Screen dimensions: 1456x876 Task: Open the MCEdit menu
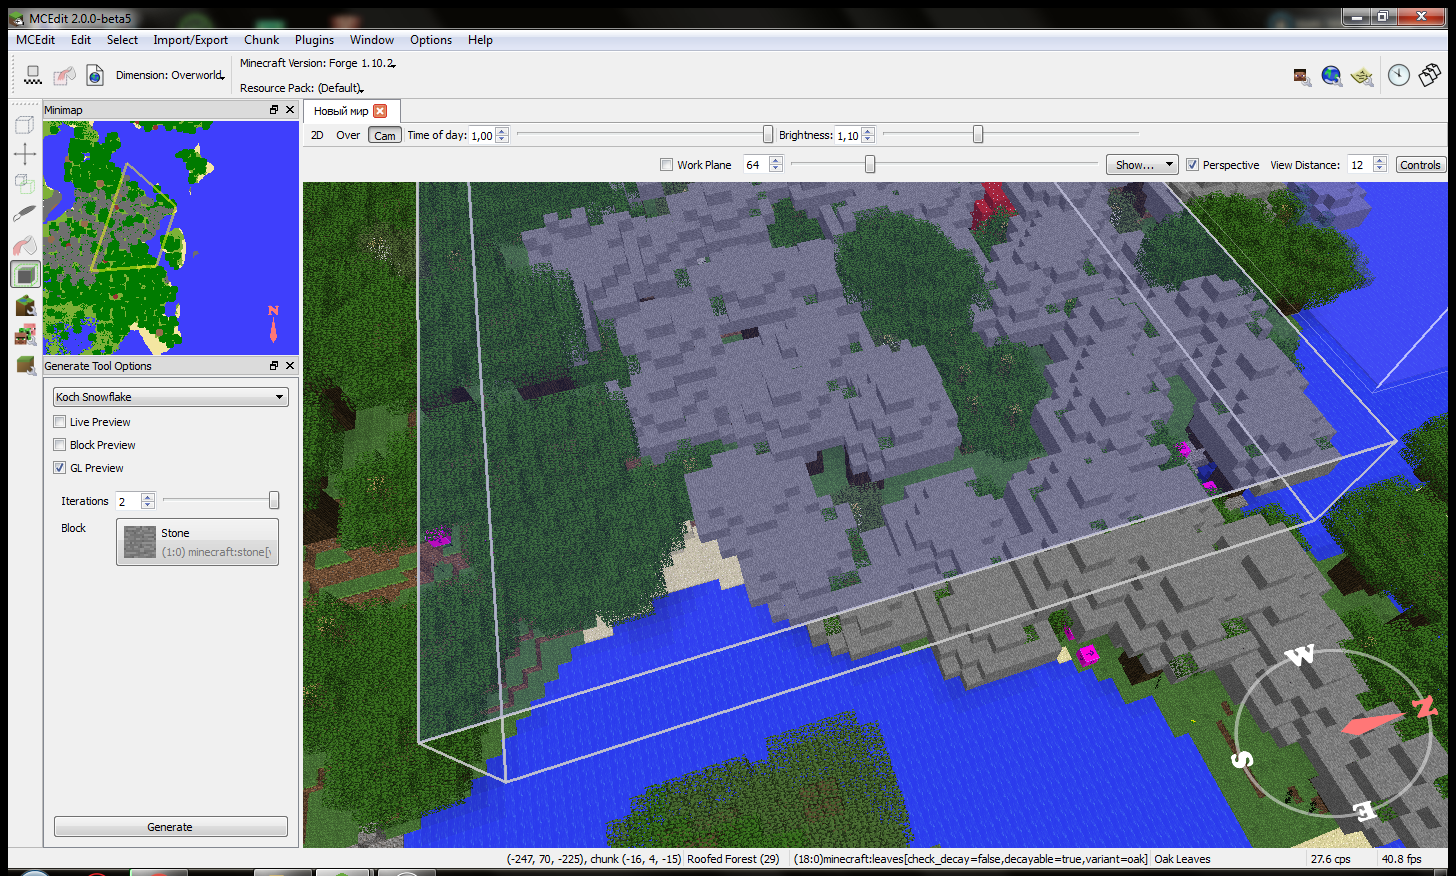pyautogui.click(x=36, y=40)
